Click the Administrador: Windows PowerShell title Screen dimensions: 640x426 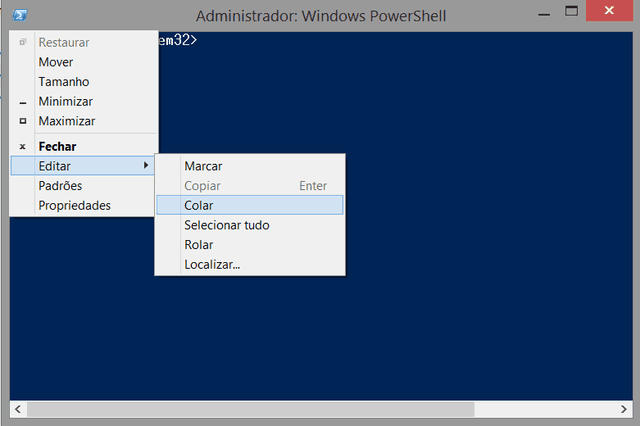pyautogui.click(x=321, y=16)
